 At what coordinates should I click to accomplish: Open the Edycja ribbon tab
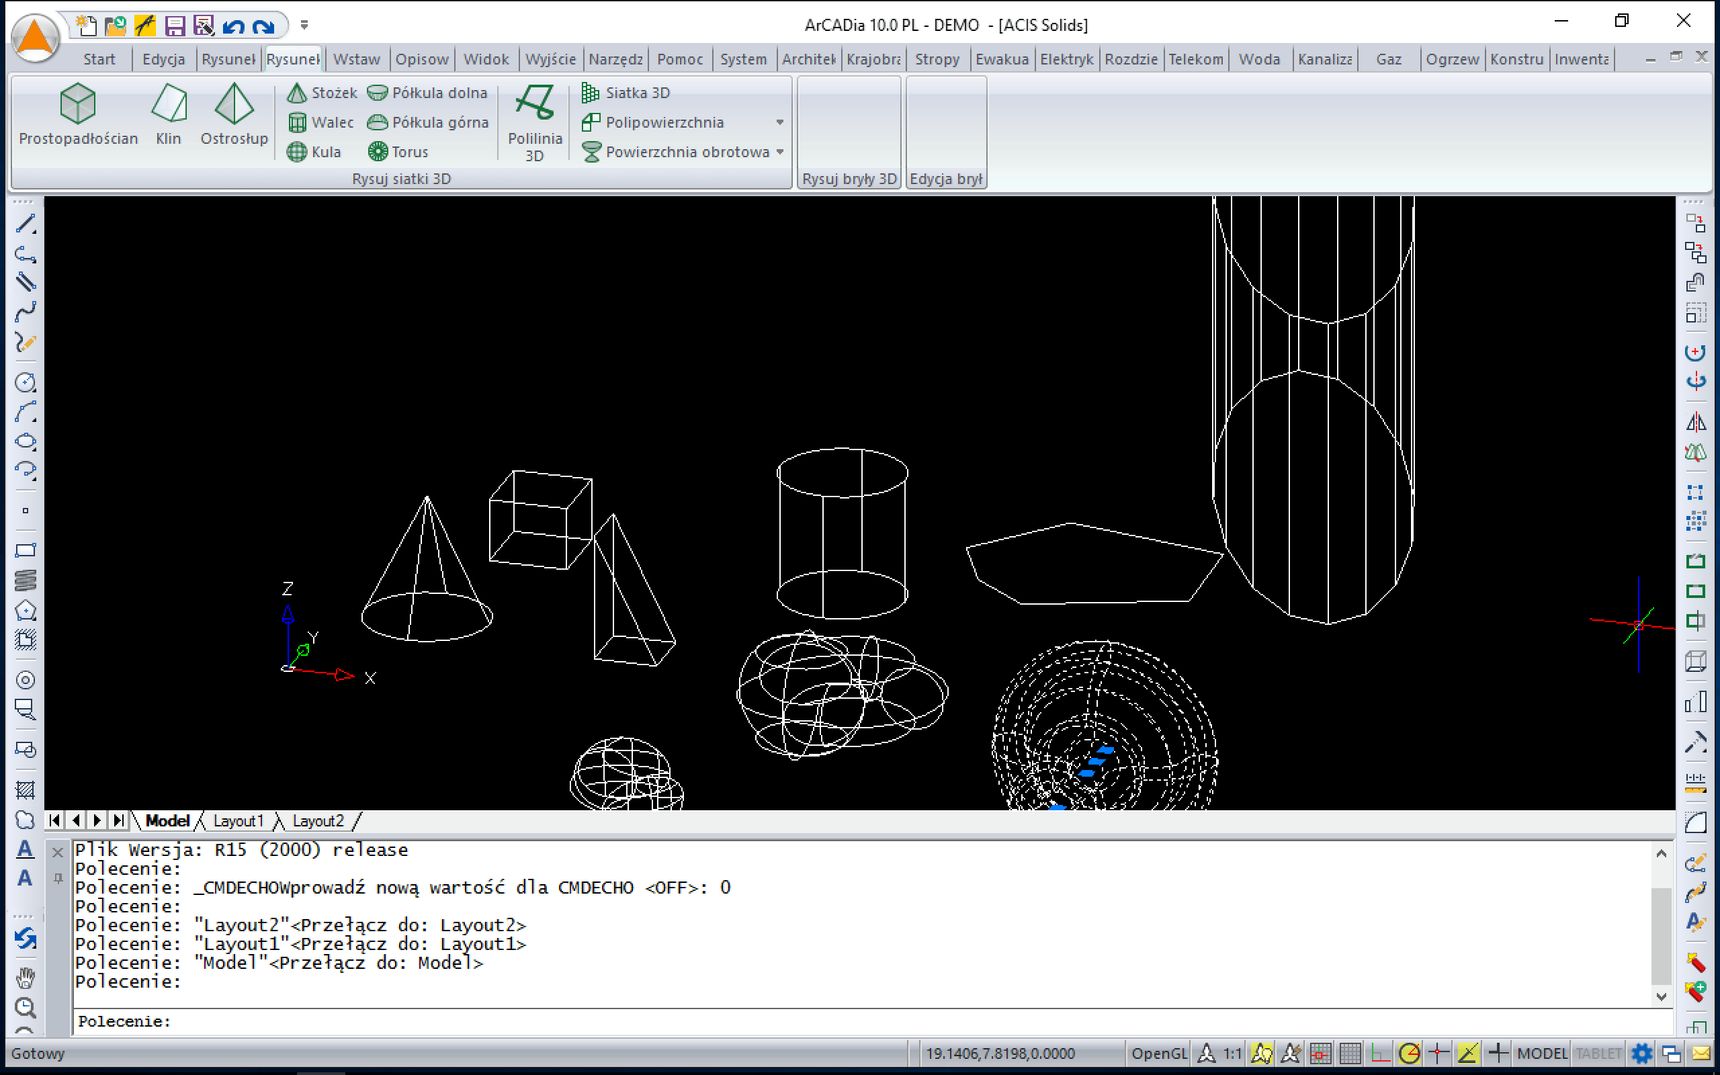[163, 59]
